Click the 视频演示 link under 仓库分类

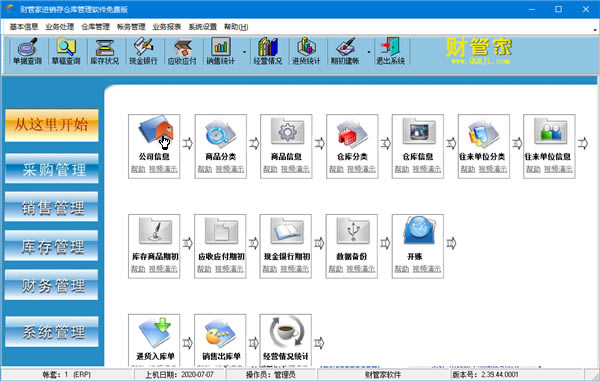(x=361, y=169)
